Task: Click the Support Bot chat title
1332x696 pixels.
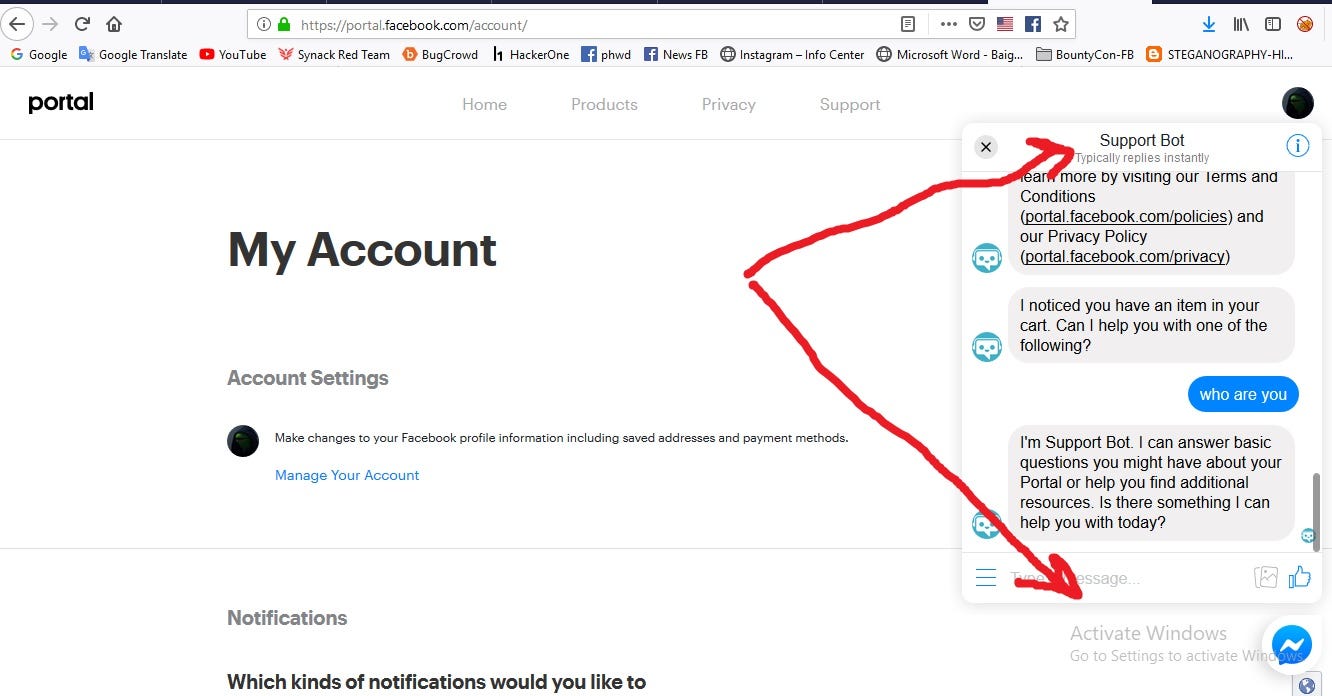Action: coord(1142,141)
